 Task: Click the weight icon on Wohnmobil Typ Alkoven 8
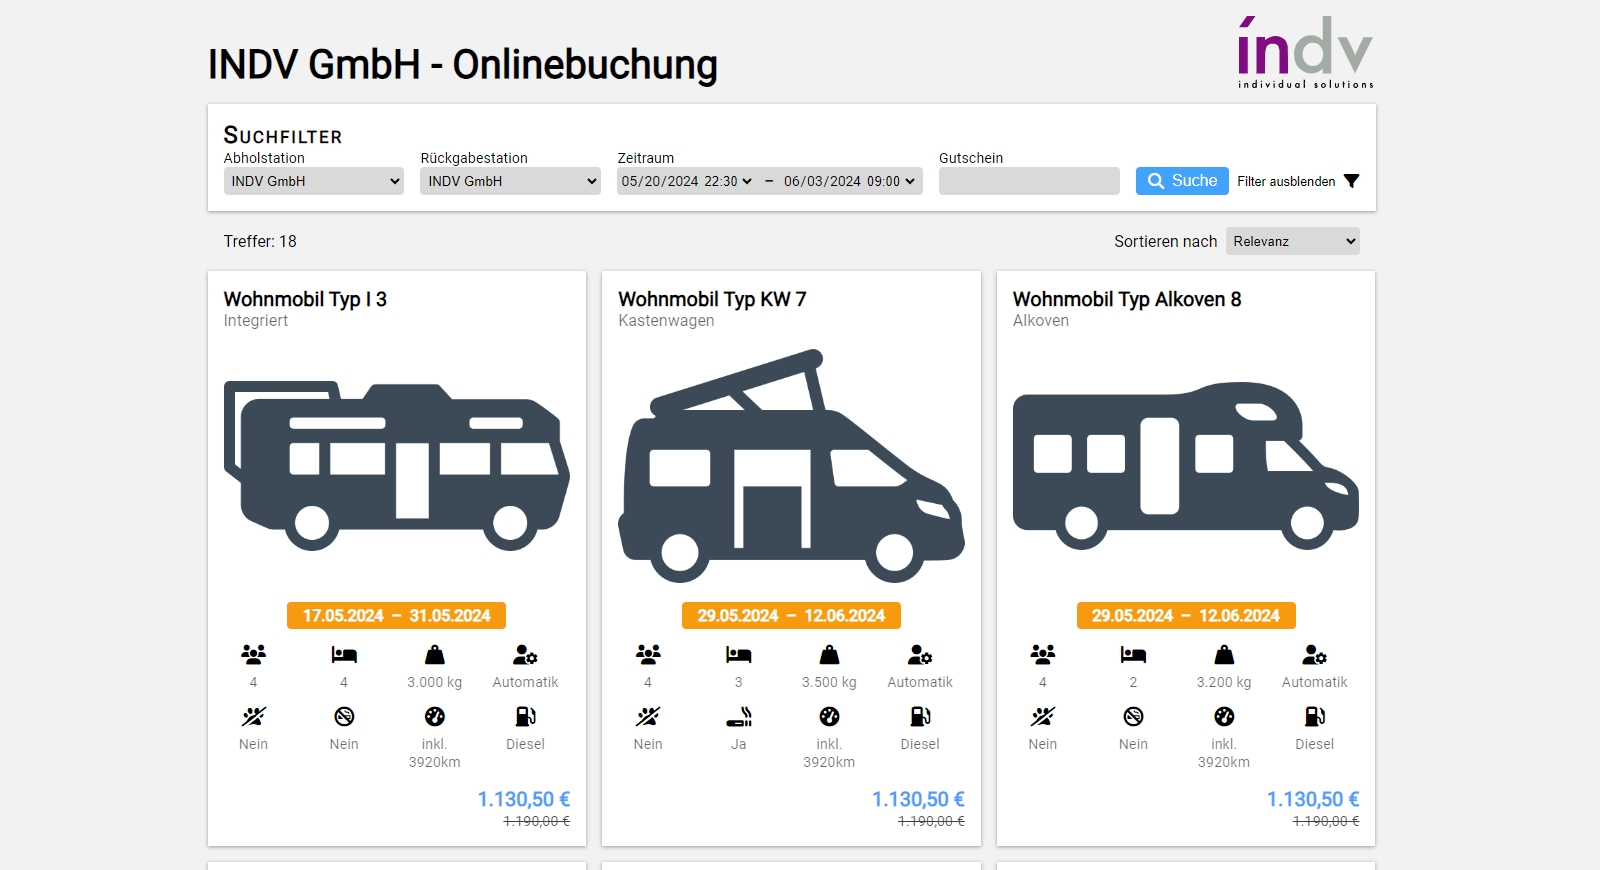coord(1224,655)
